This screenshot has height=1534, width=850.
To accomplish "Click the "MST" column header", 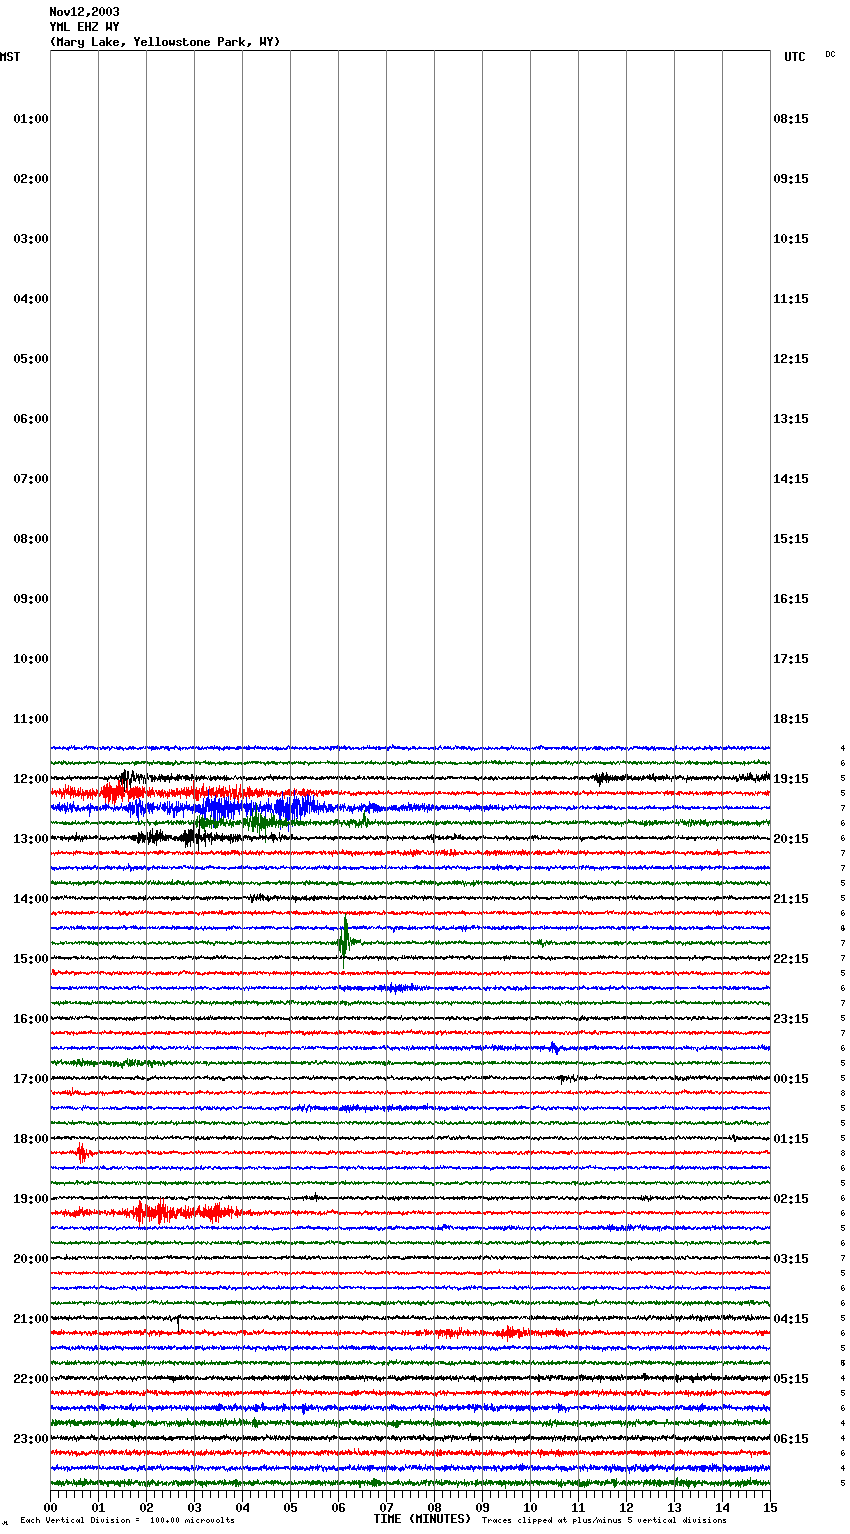I will pyautogui.click(x=10, y=57).
